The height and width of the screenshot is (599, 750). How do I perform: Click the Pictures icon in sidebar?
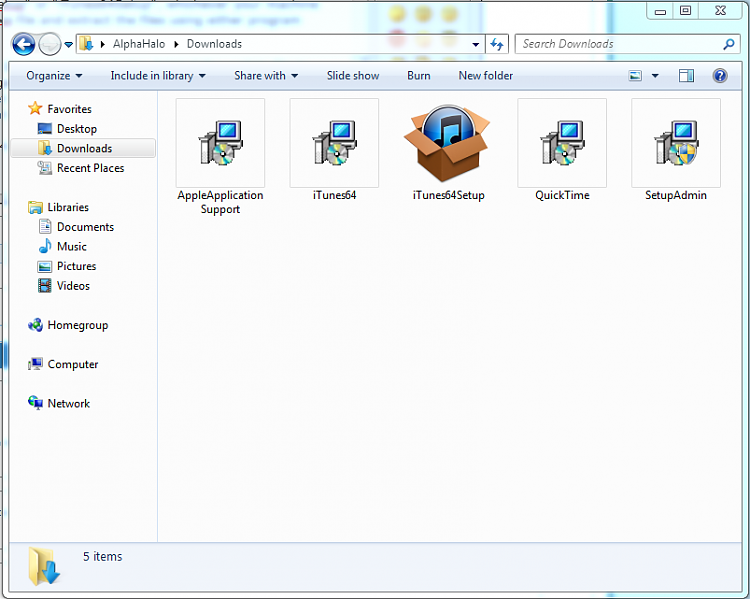(44, 266)
